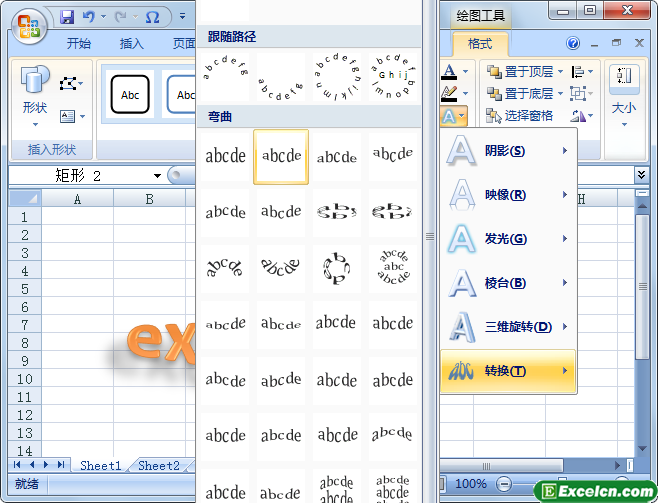
Task: Switch to the 开始 ribbon tab
Action: [79, 43]
